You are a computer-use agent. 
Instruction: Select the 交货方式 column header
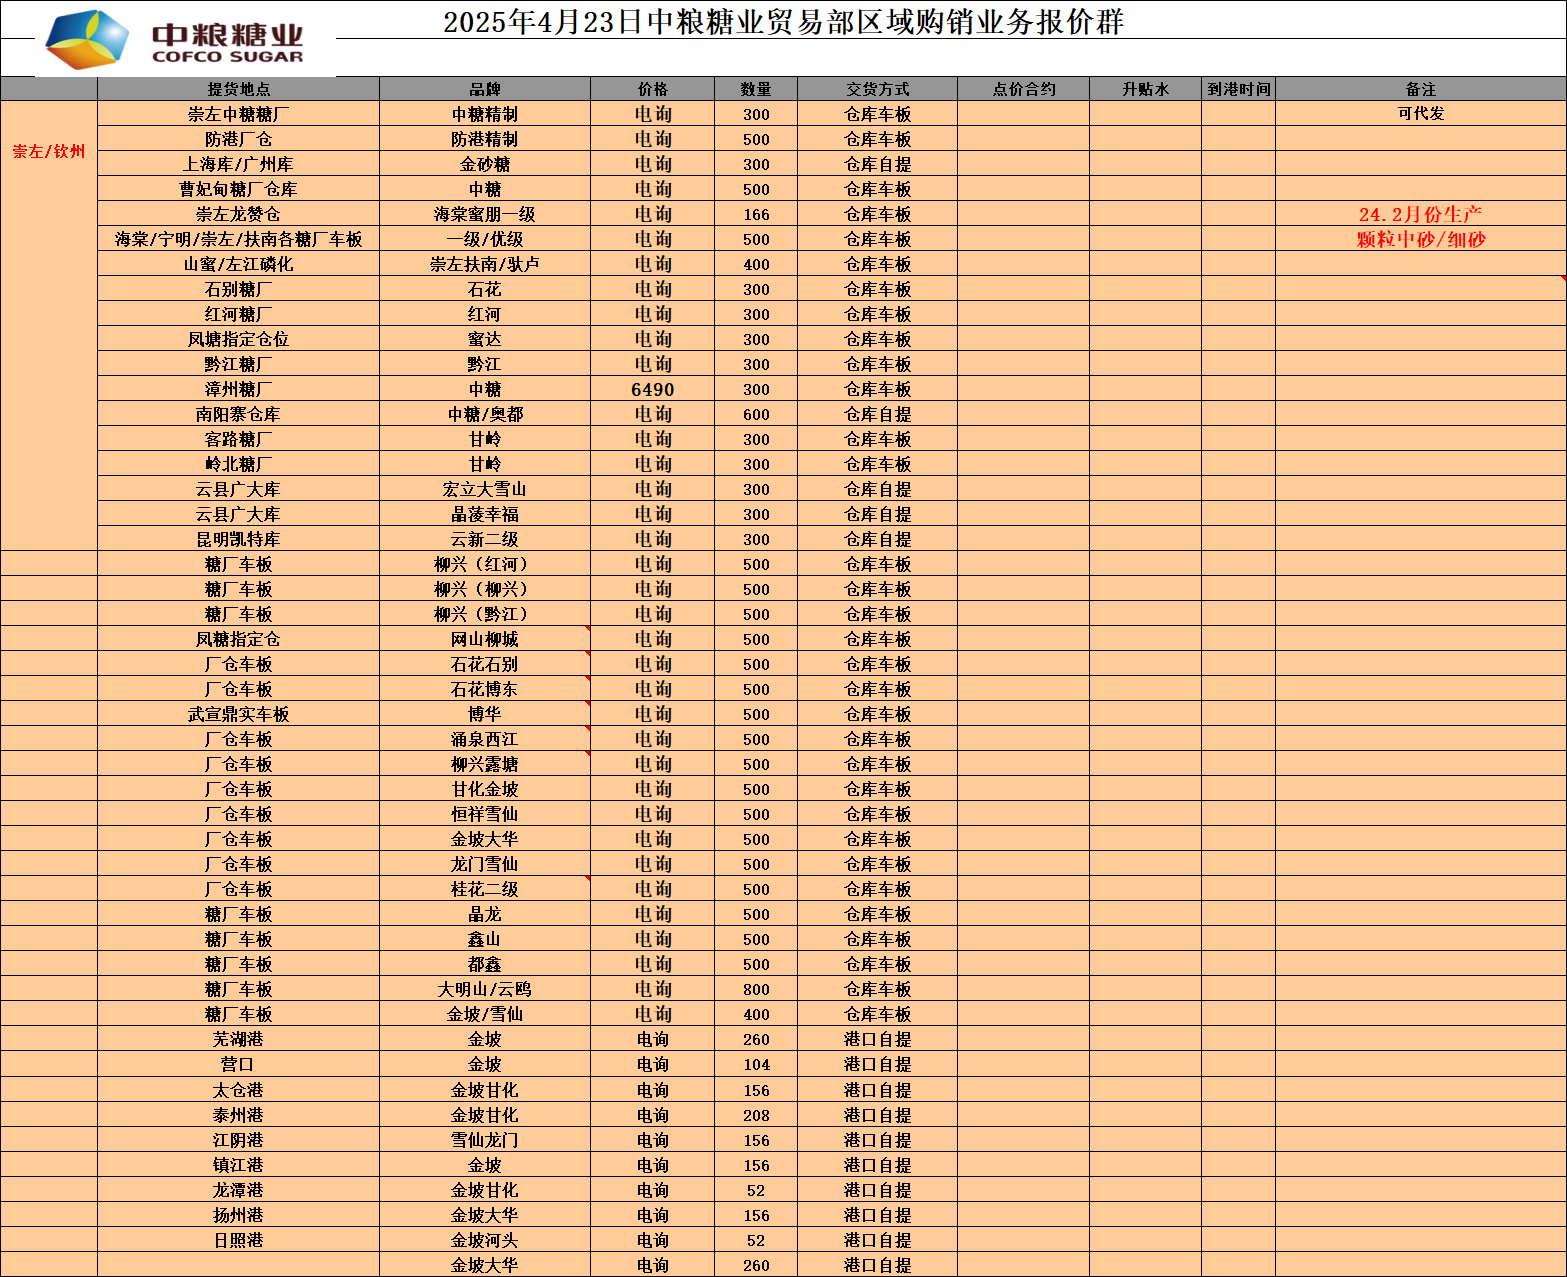(x=877, y=89)
